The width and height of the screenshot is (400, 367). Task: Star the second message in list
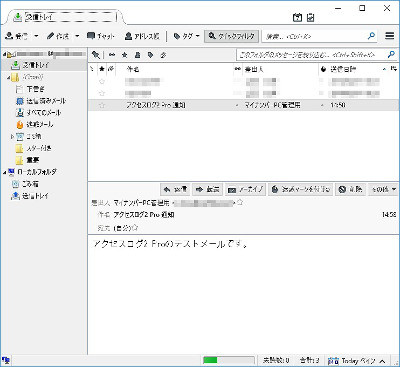102,93
